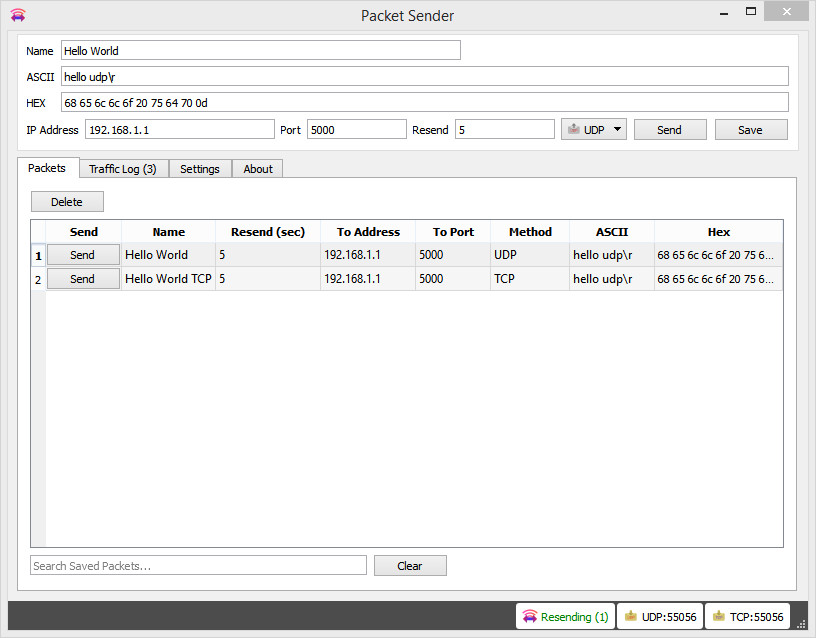Select the Hello World TCP name cell
The height and width of the screenshot is (638, 816).
[x=169, y=279]
